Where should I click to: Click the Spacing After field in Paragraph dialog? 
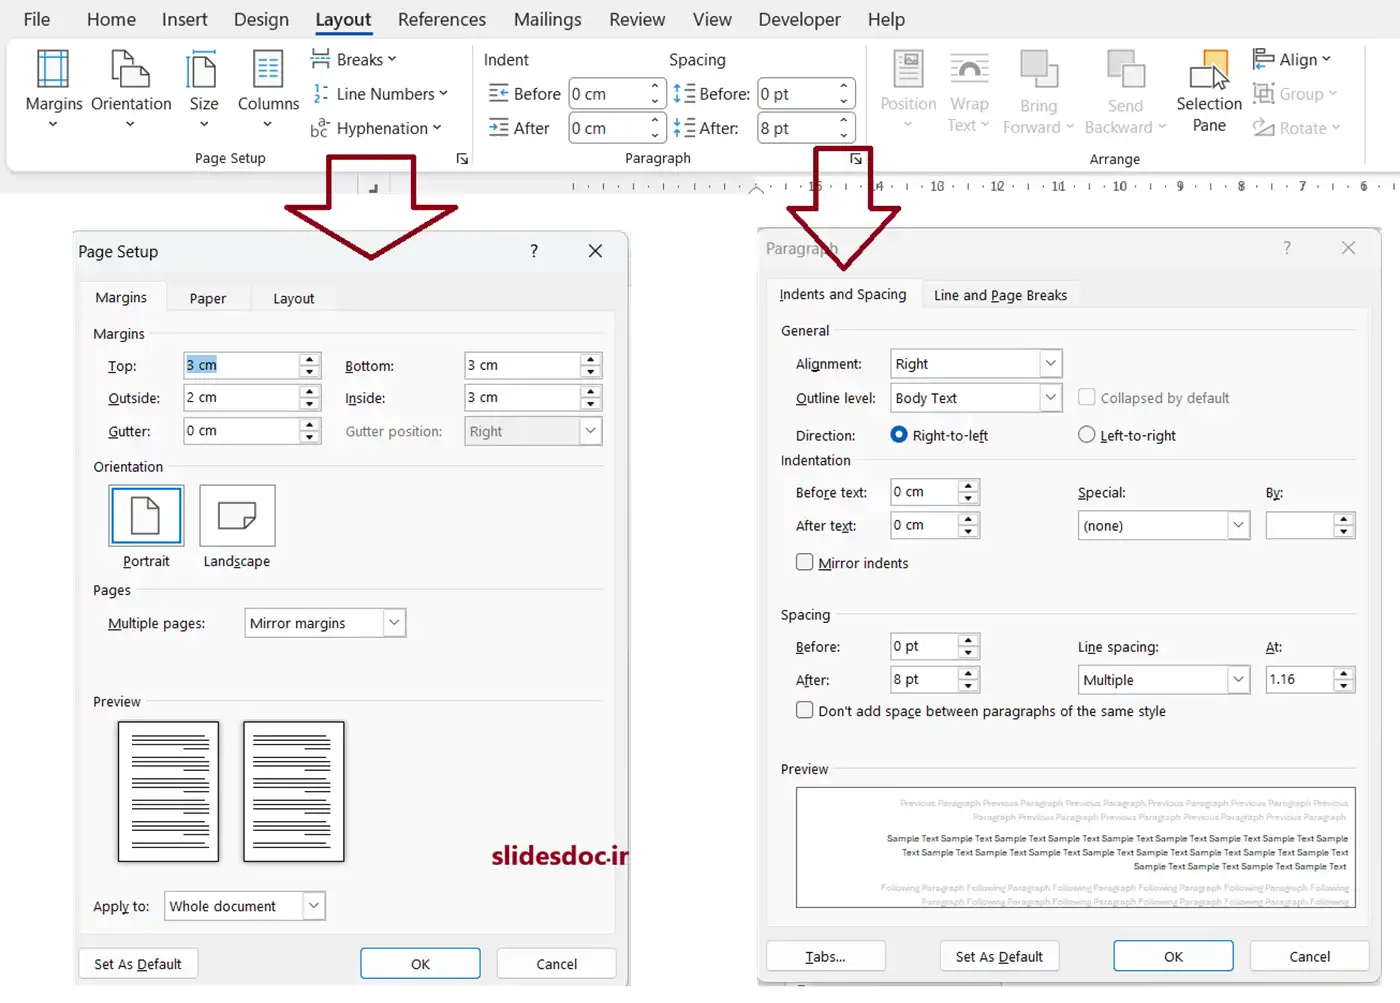[x=924, y=679]
